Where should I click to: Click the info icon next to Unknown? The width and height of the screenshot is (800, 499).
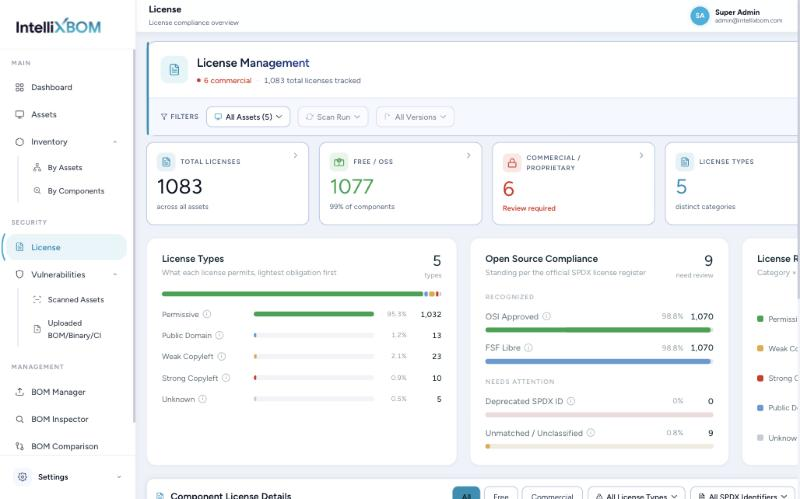[x=203, y=399]
